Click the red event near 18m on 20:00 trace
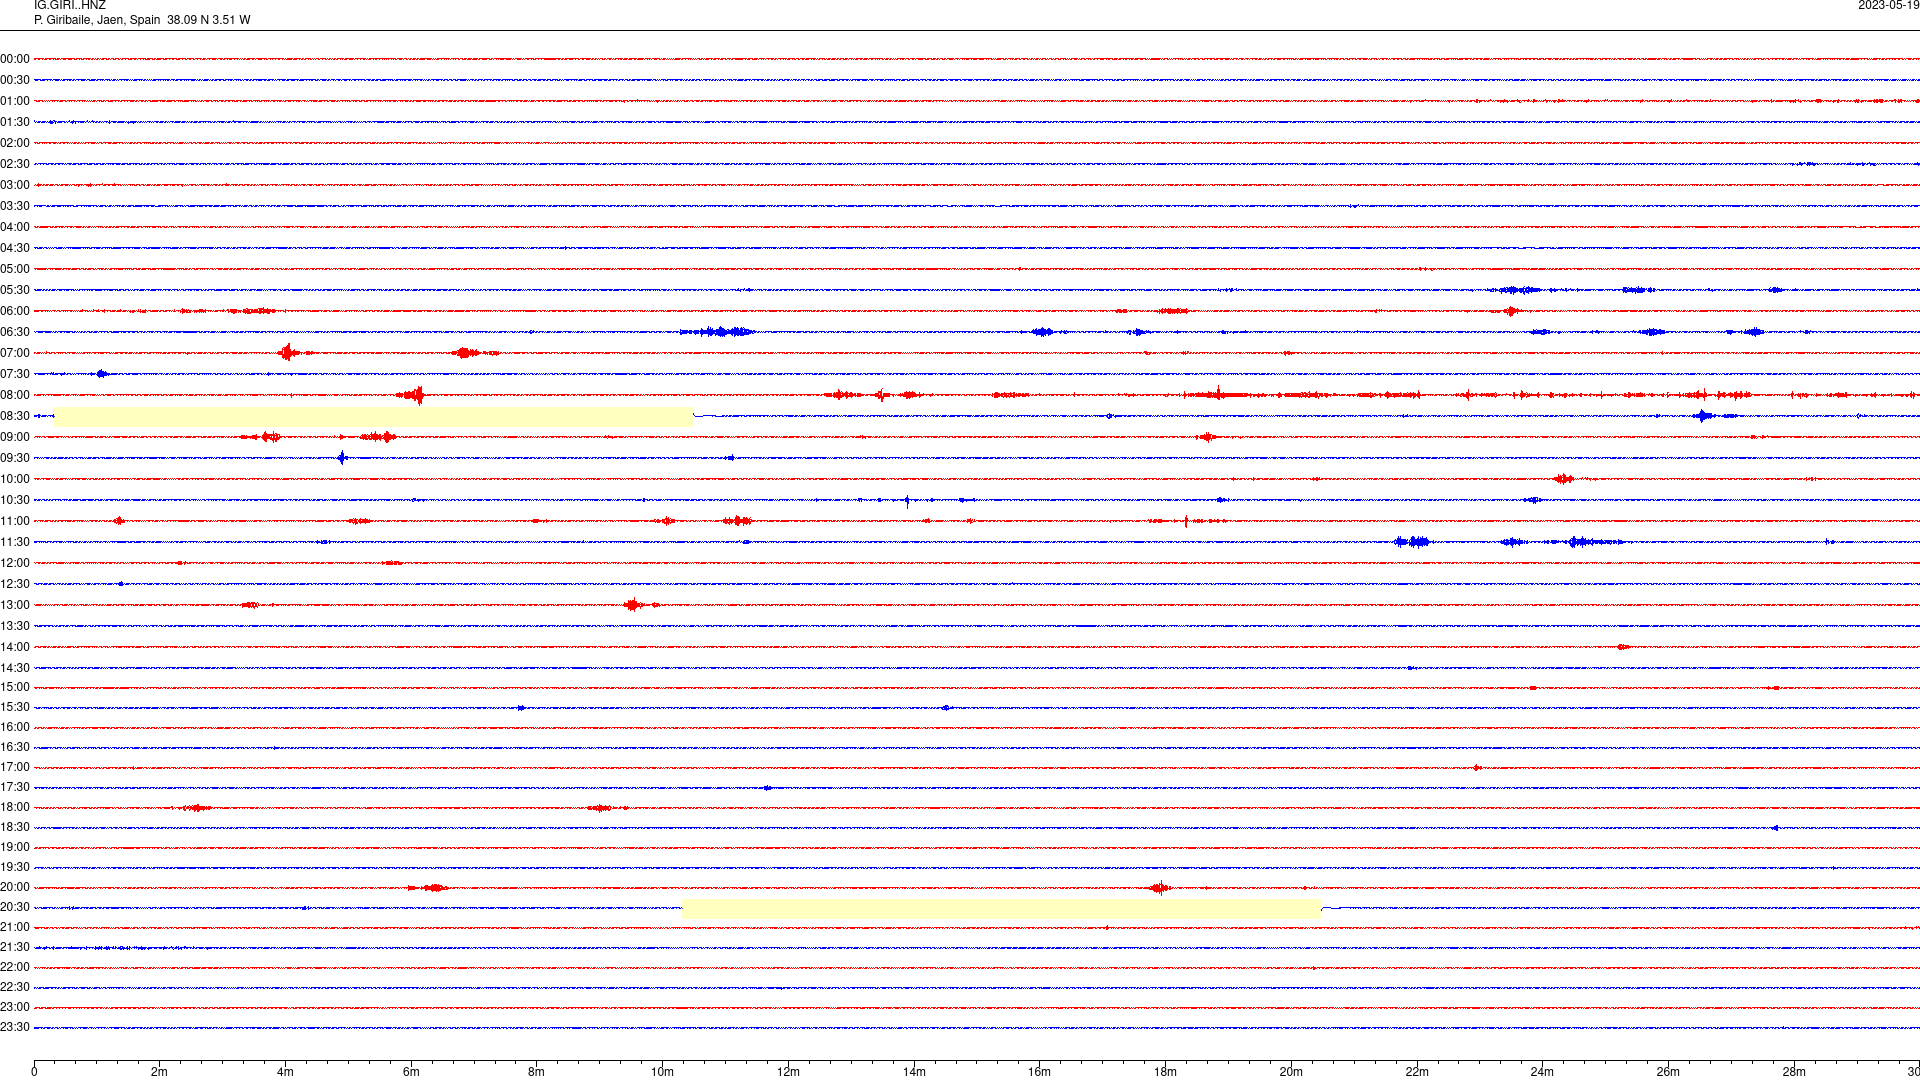The image size is (1920, 1080). (x=1160, y=888)
